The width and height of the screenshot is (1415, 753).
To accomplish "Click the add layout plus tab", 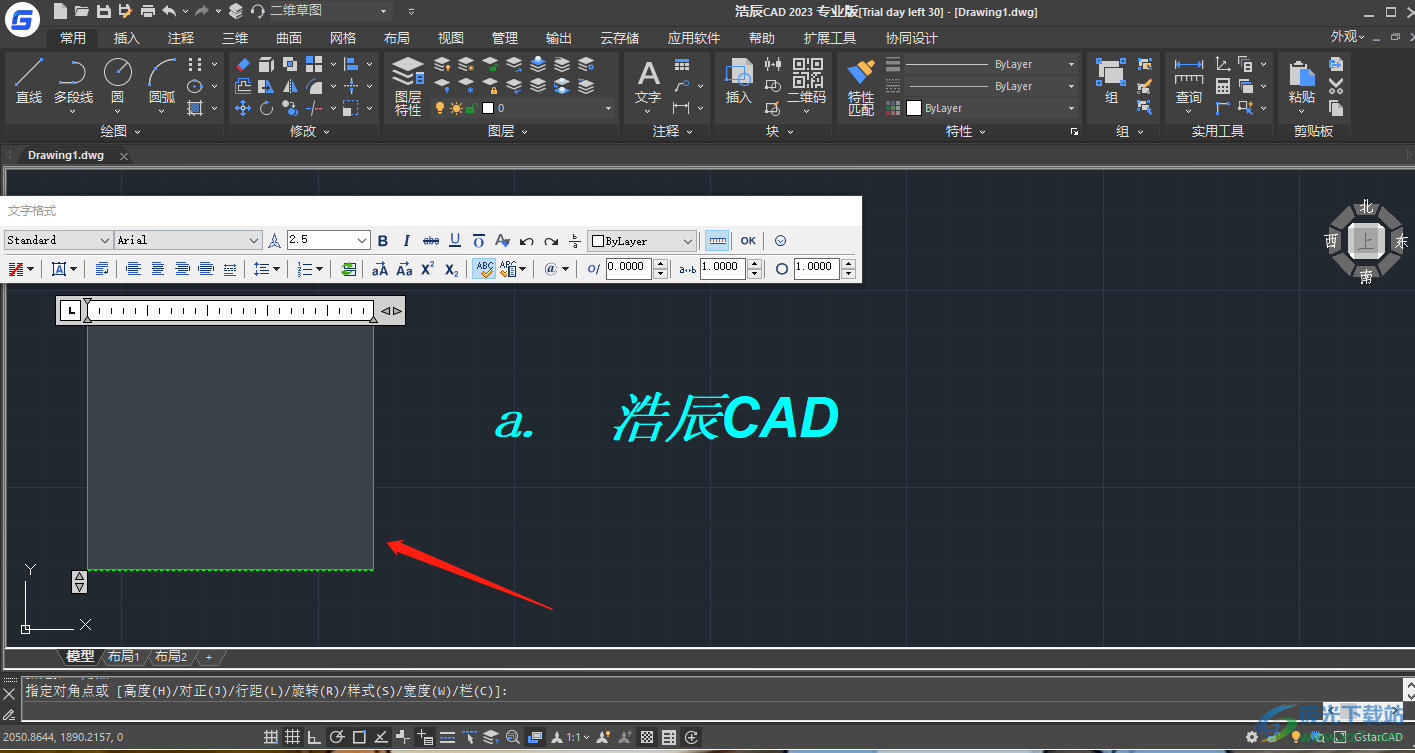I will (x=209, y=657).
